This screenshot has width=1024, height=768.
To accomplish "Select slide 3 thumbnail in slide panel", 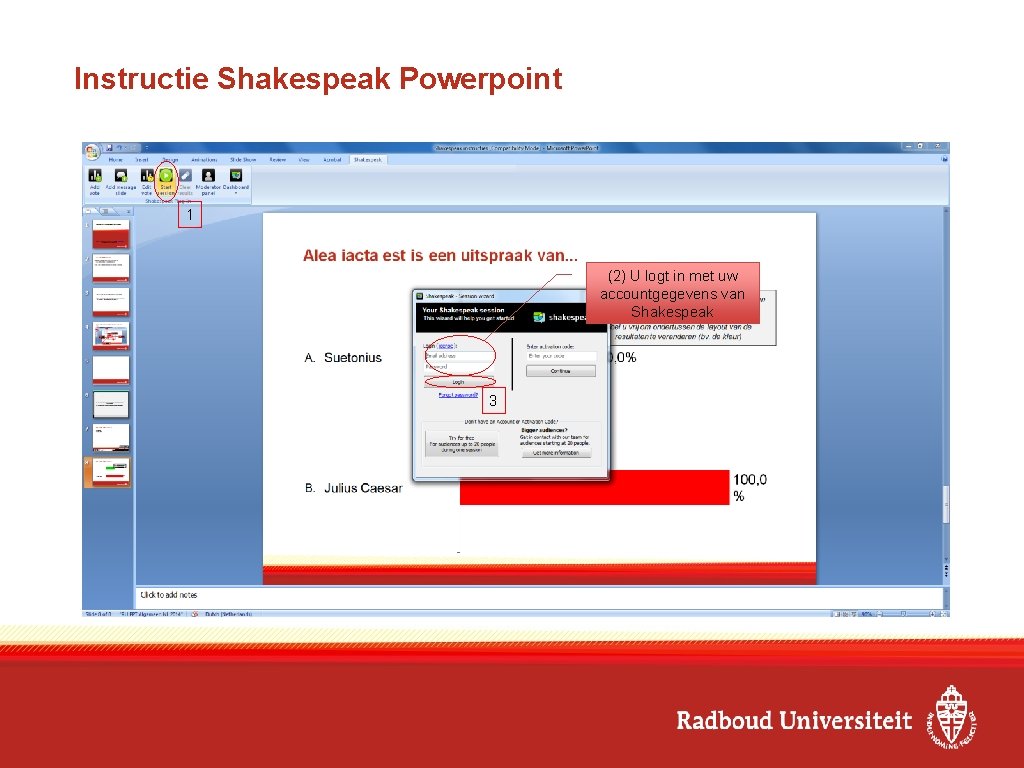I will coord(111,302).
